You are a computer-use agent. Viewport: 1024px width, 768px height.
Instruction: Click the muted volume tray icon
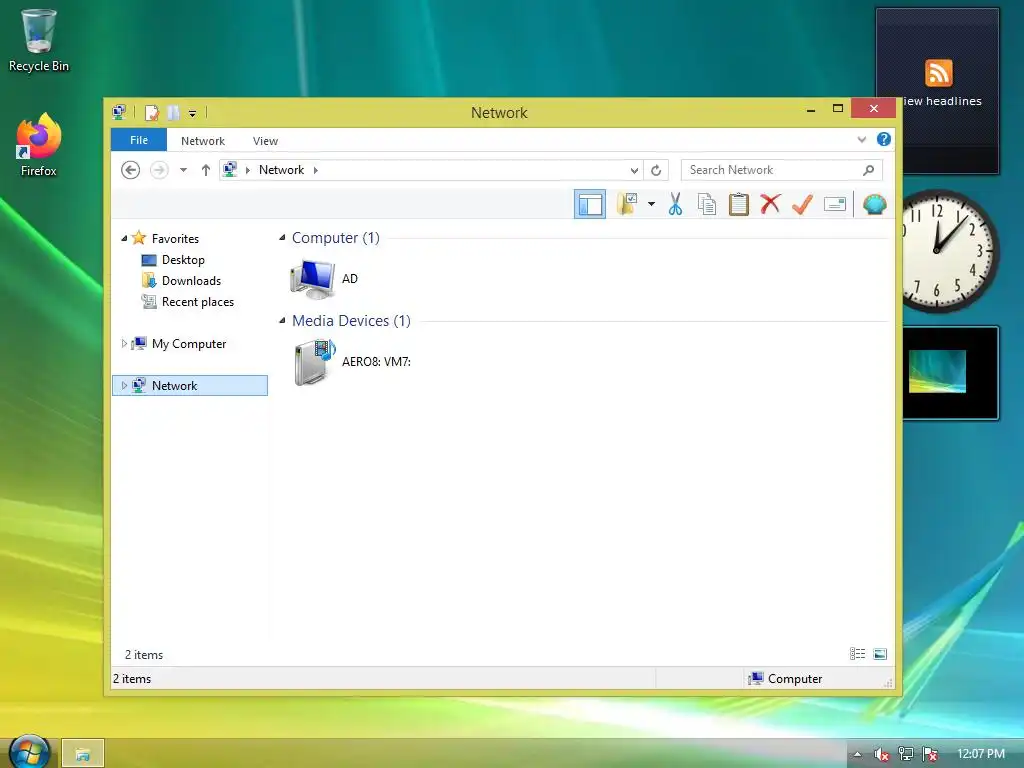[x=882, y=754]
